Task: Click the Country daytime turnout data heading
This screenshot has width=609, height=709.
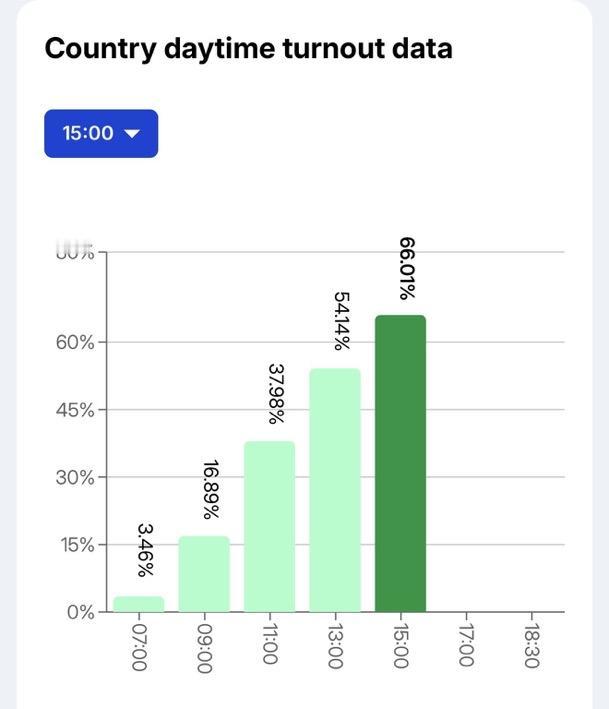Action: click(x=248, y=48)
